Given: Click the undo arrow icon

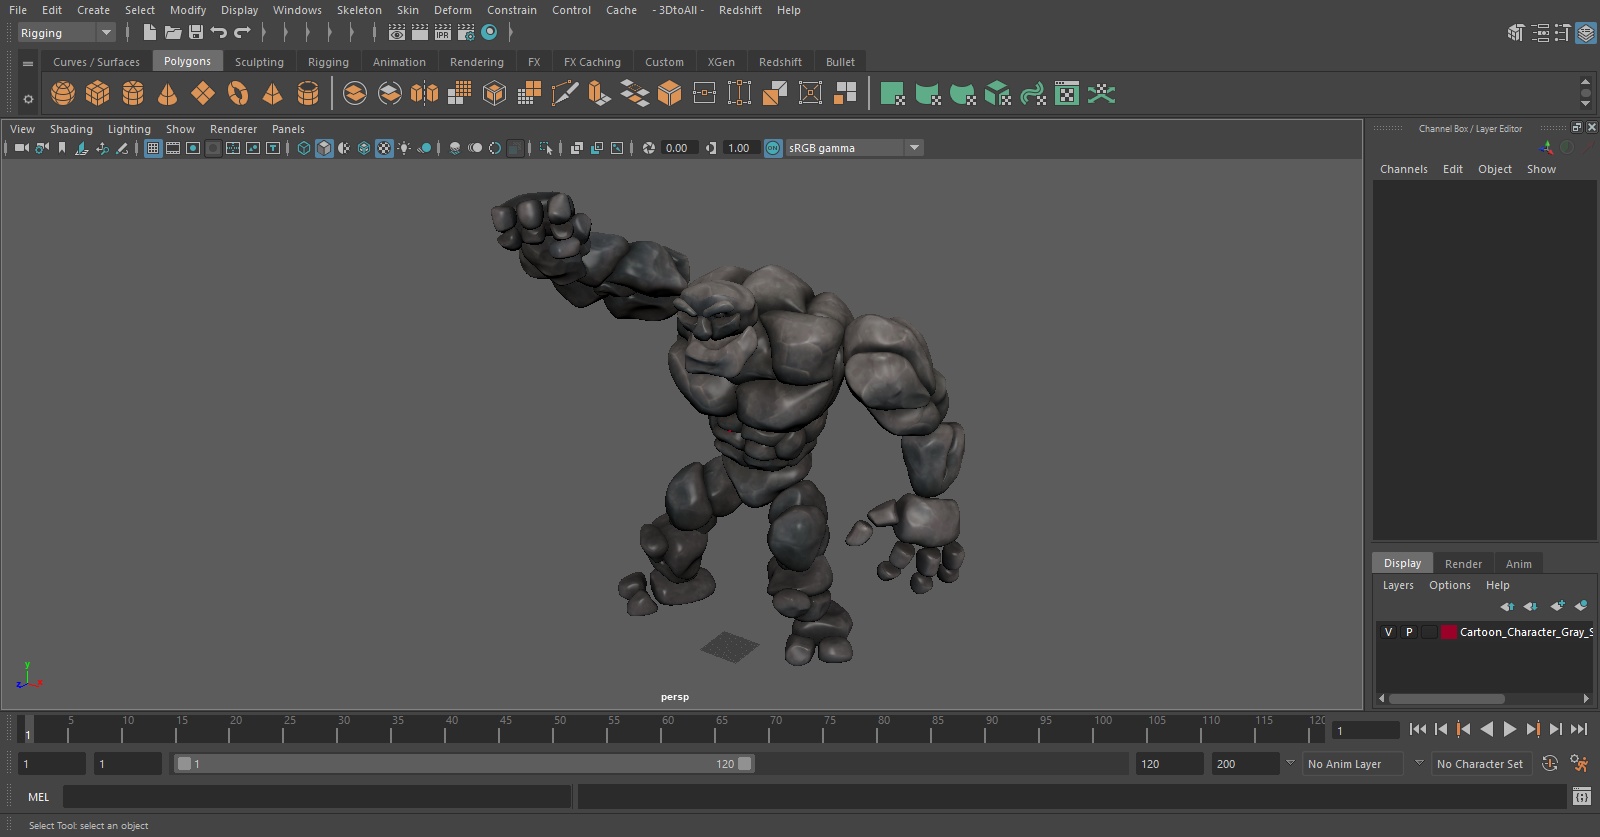Looking at the screenshot, I should coord(219,33).
